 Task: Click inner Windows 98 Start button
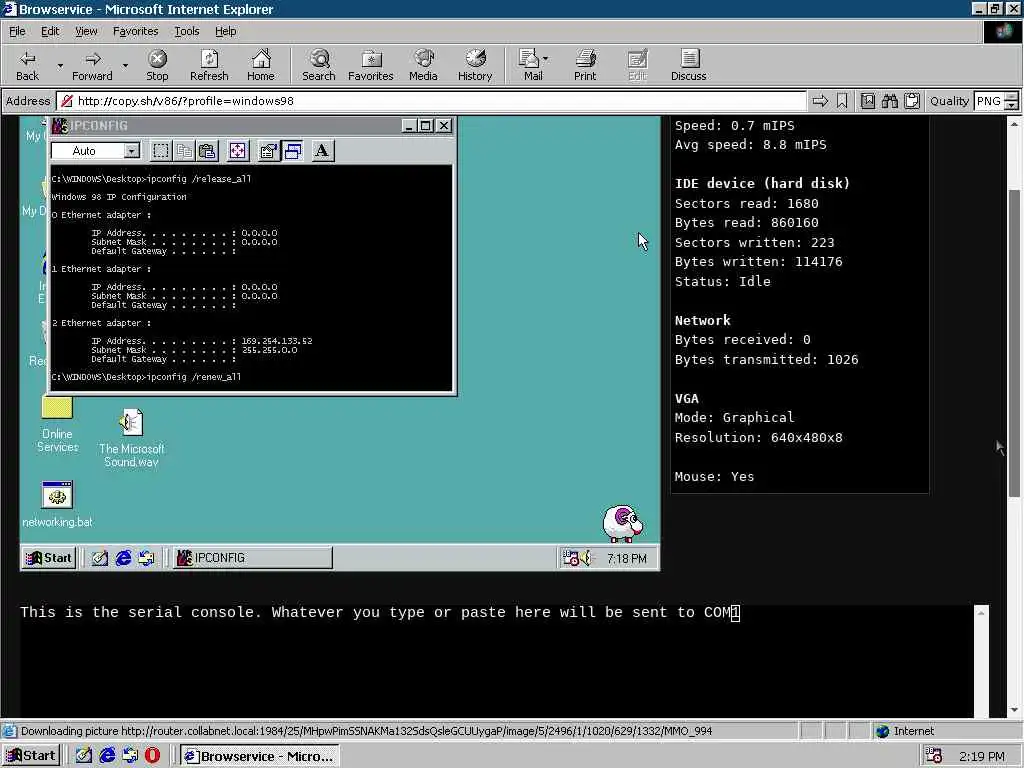pos(49,558)
